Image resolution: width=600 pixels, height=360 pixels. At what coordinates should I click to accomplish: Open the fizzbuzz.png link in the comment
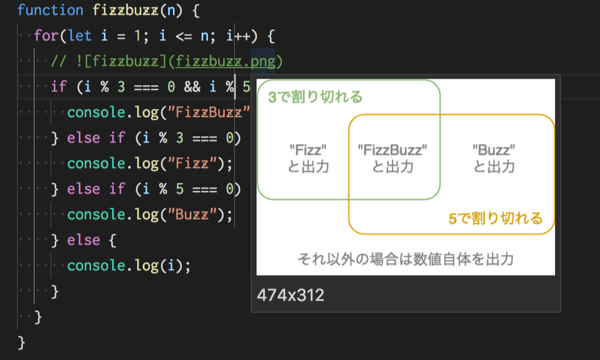click(225, 61)
